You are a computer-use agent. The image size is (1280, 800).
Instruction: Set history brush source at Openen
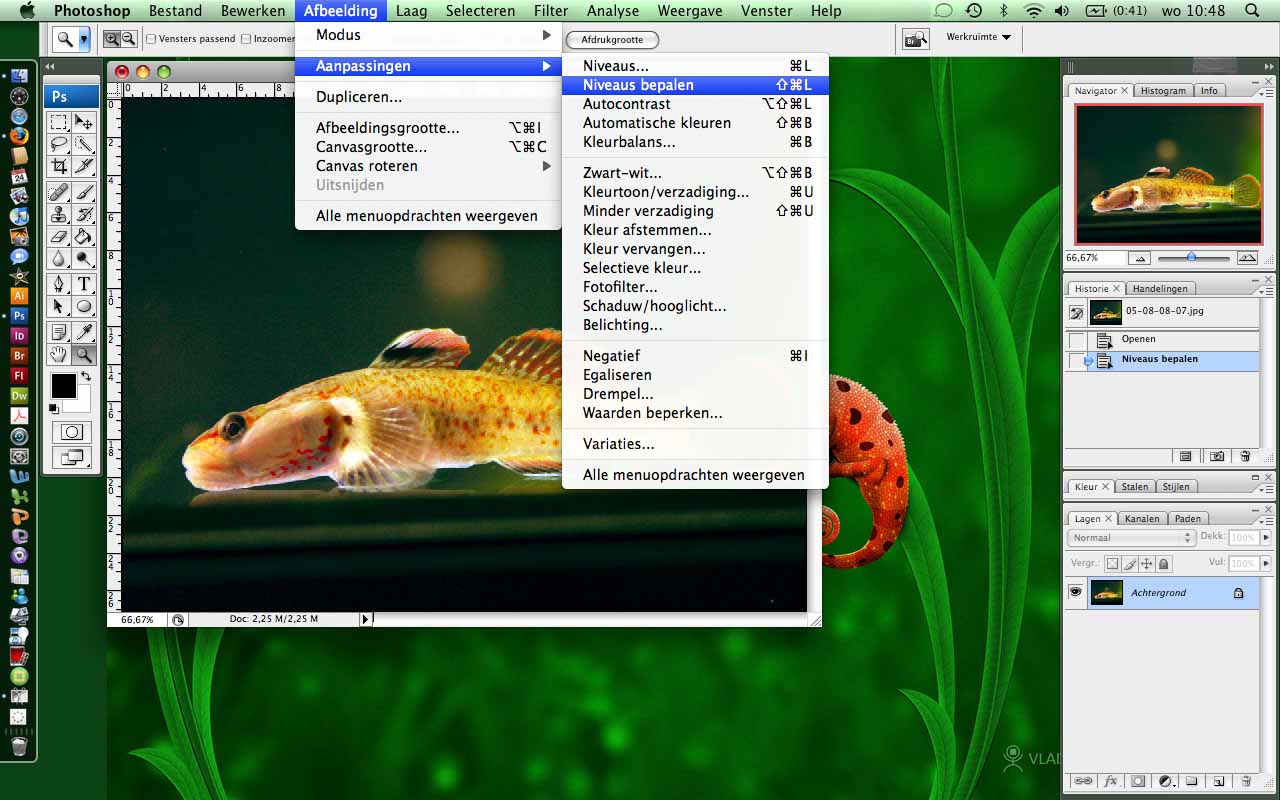coord(1076,340)
